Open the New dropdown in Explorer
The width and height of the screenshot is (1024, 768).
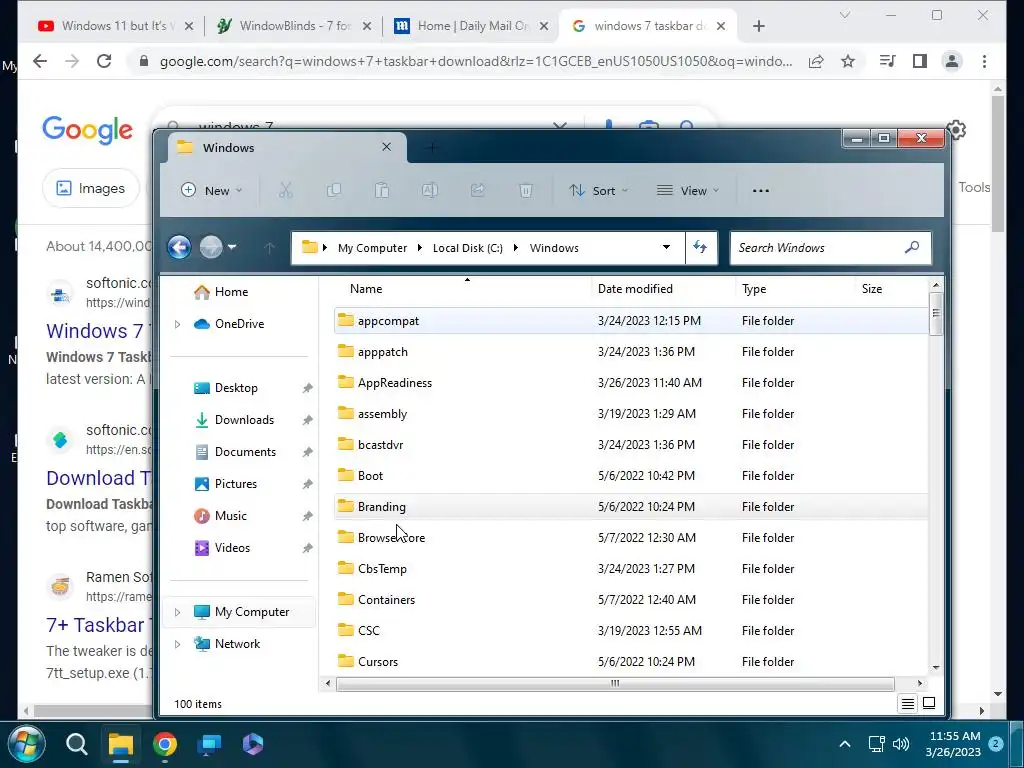[x=212, y=191]
